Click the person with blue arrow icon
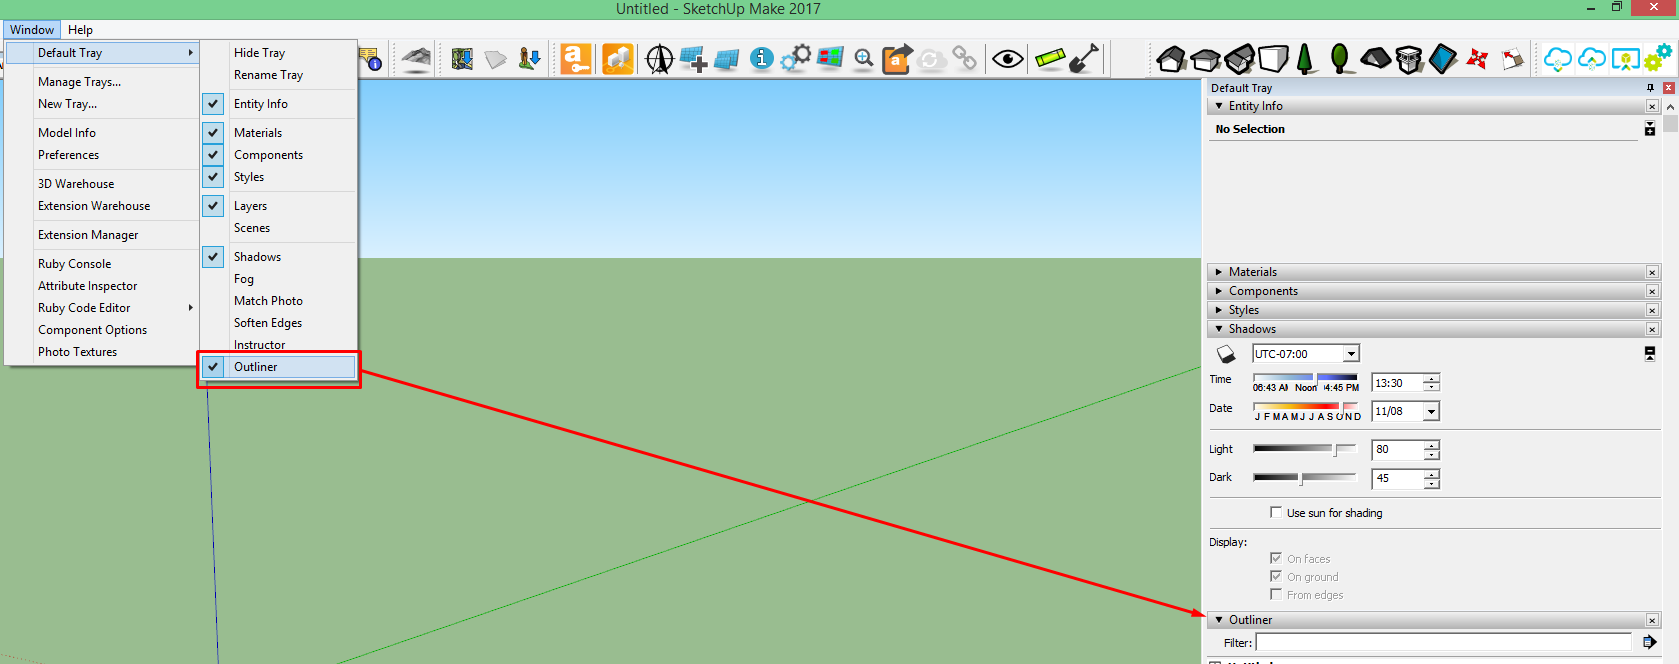 point(529,59)
